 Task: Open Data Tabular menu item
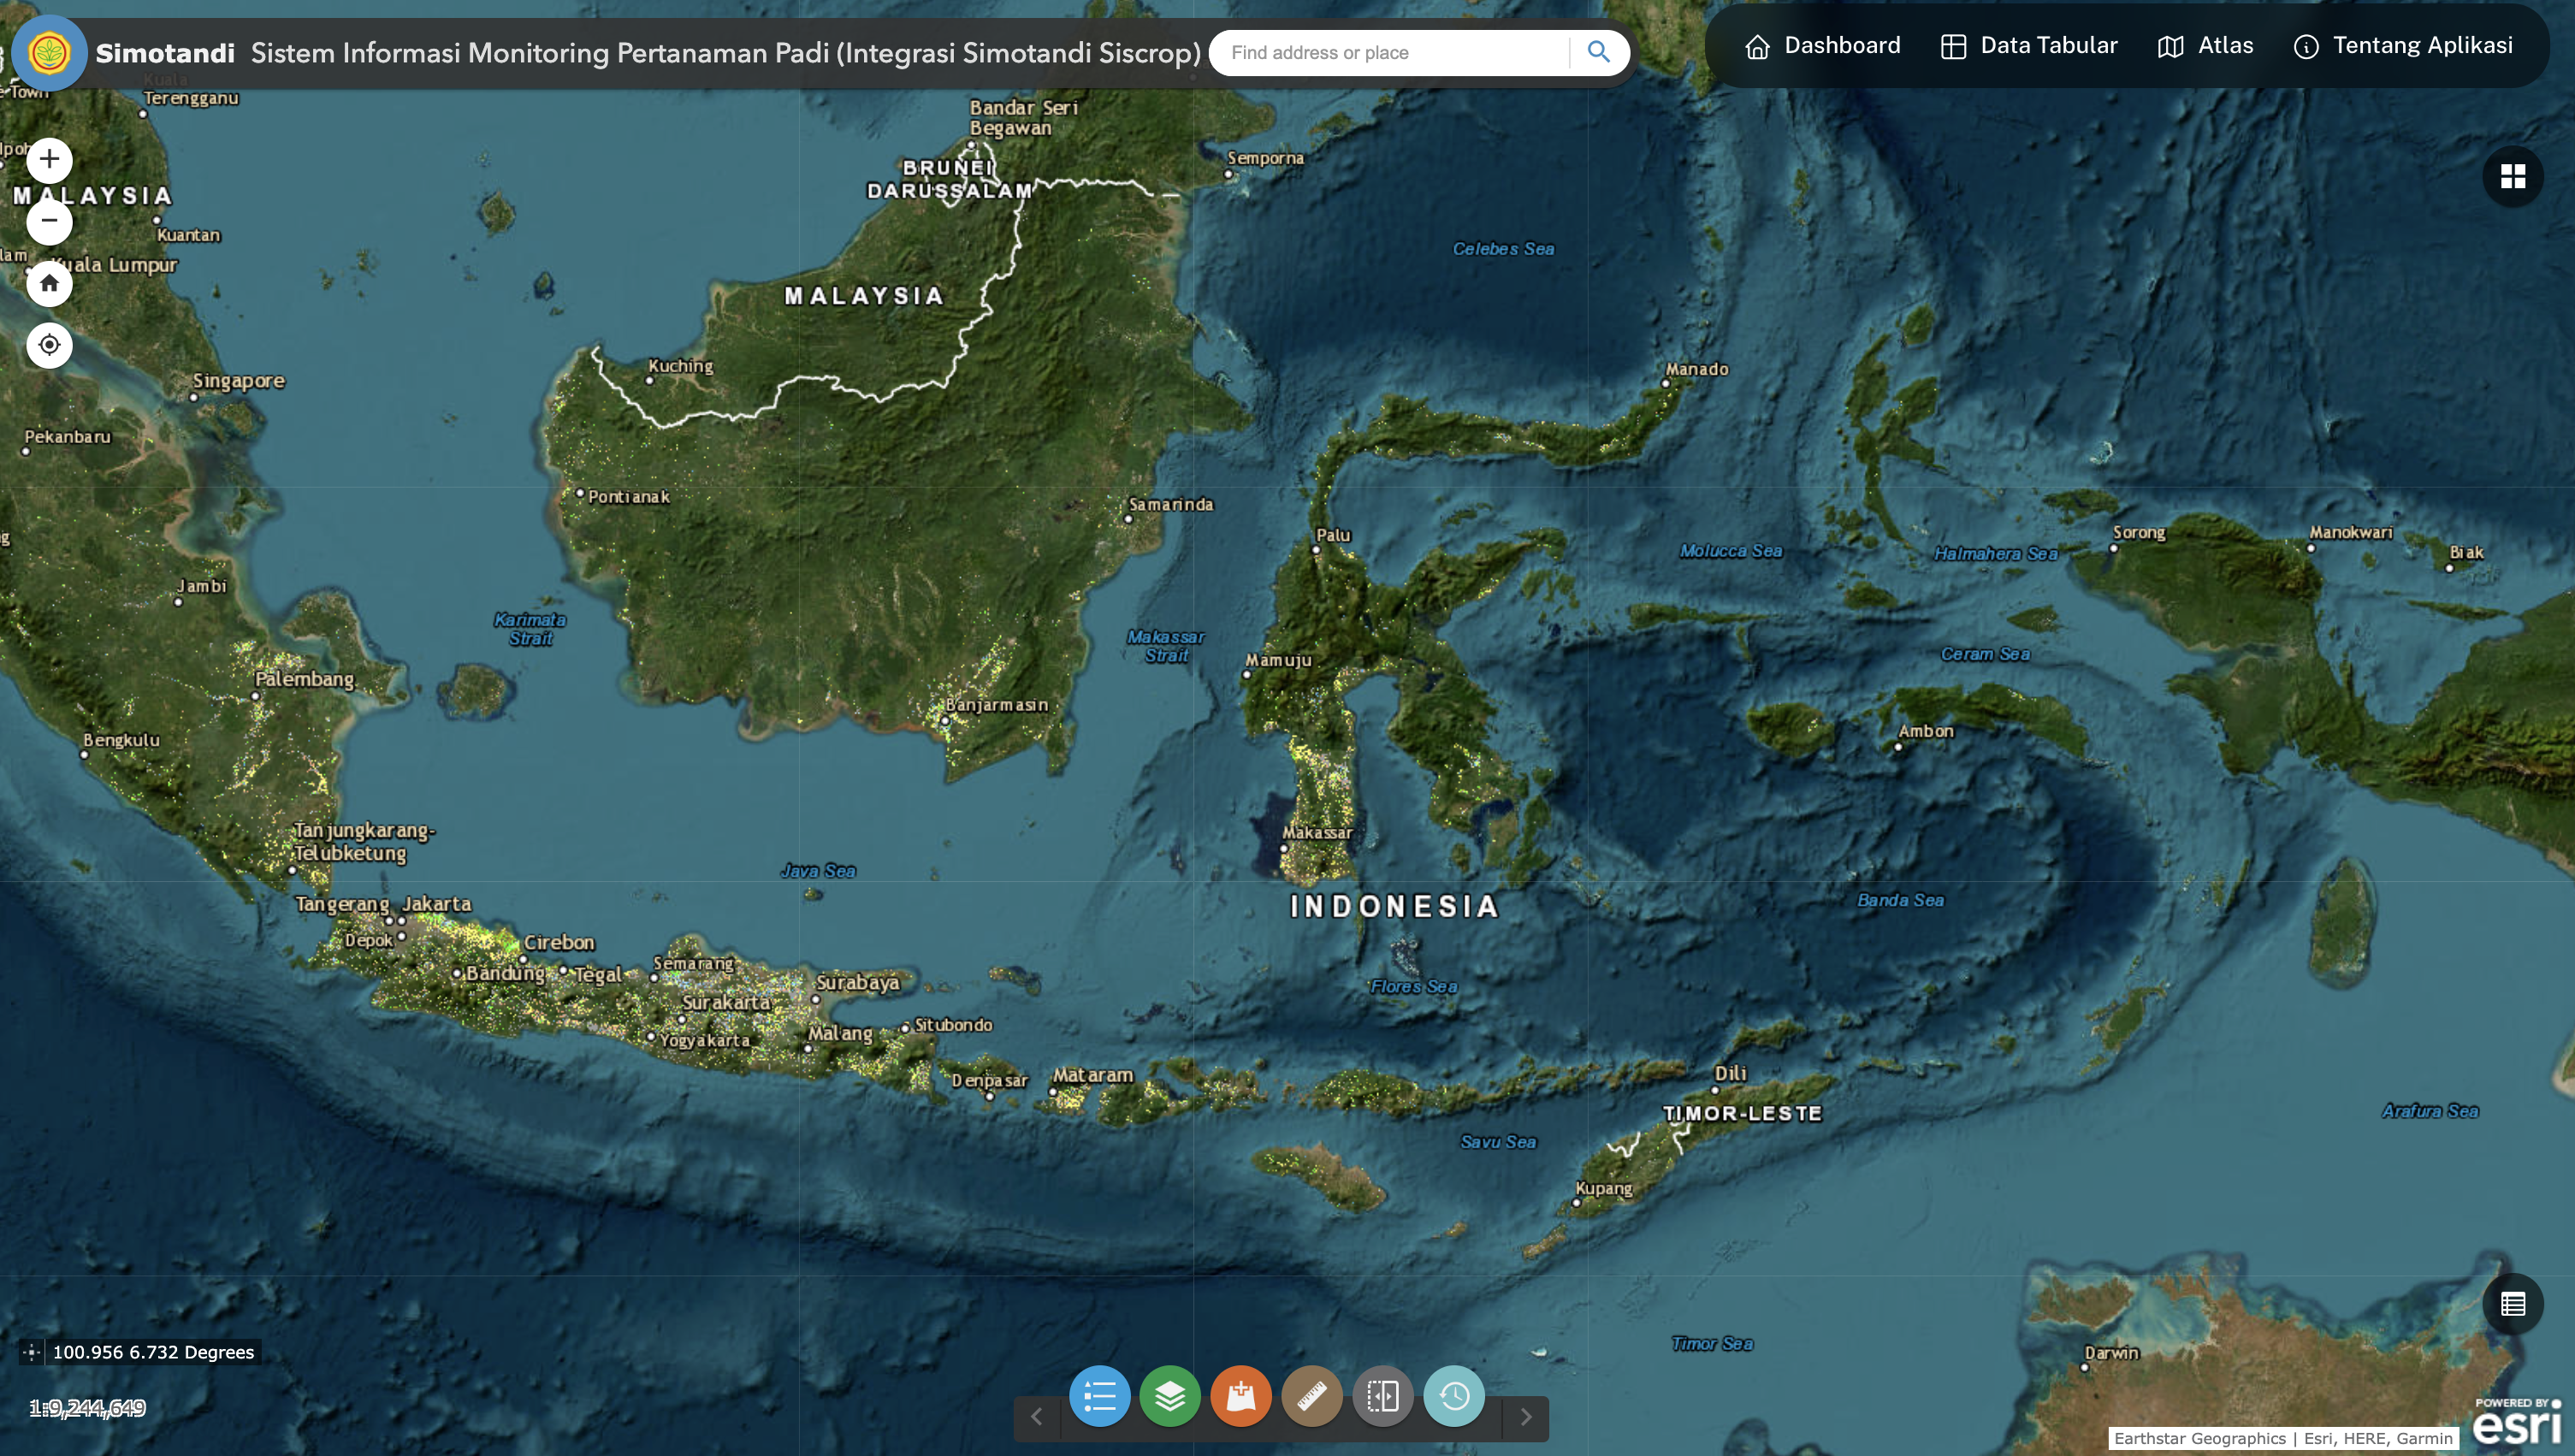2029,46
